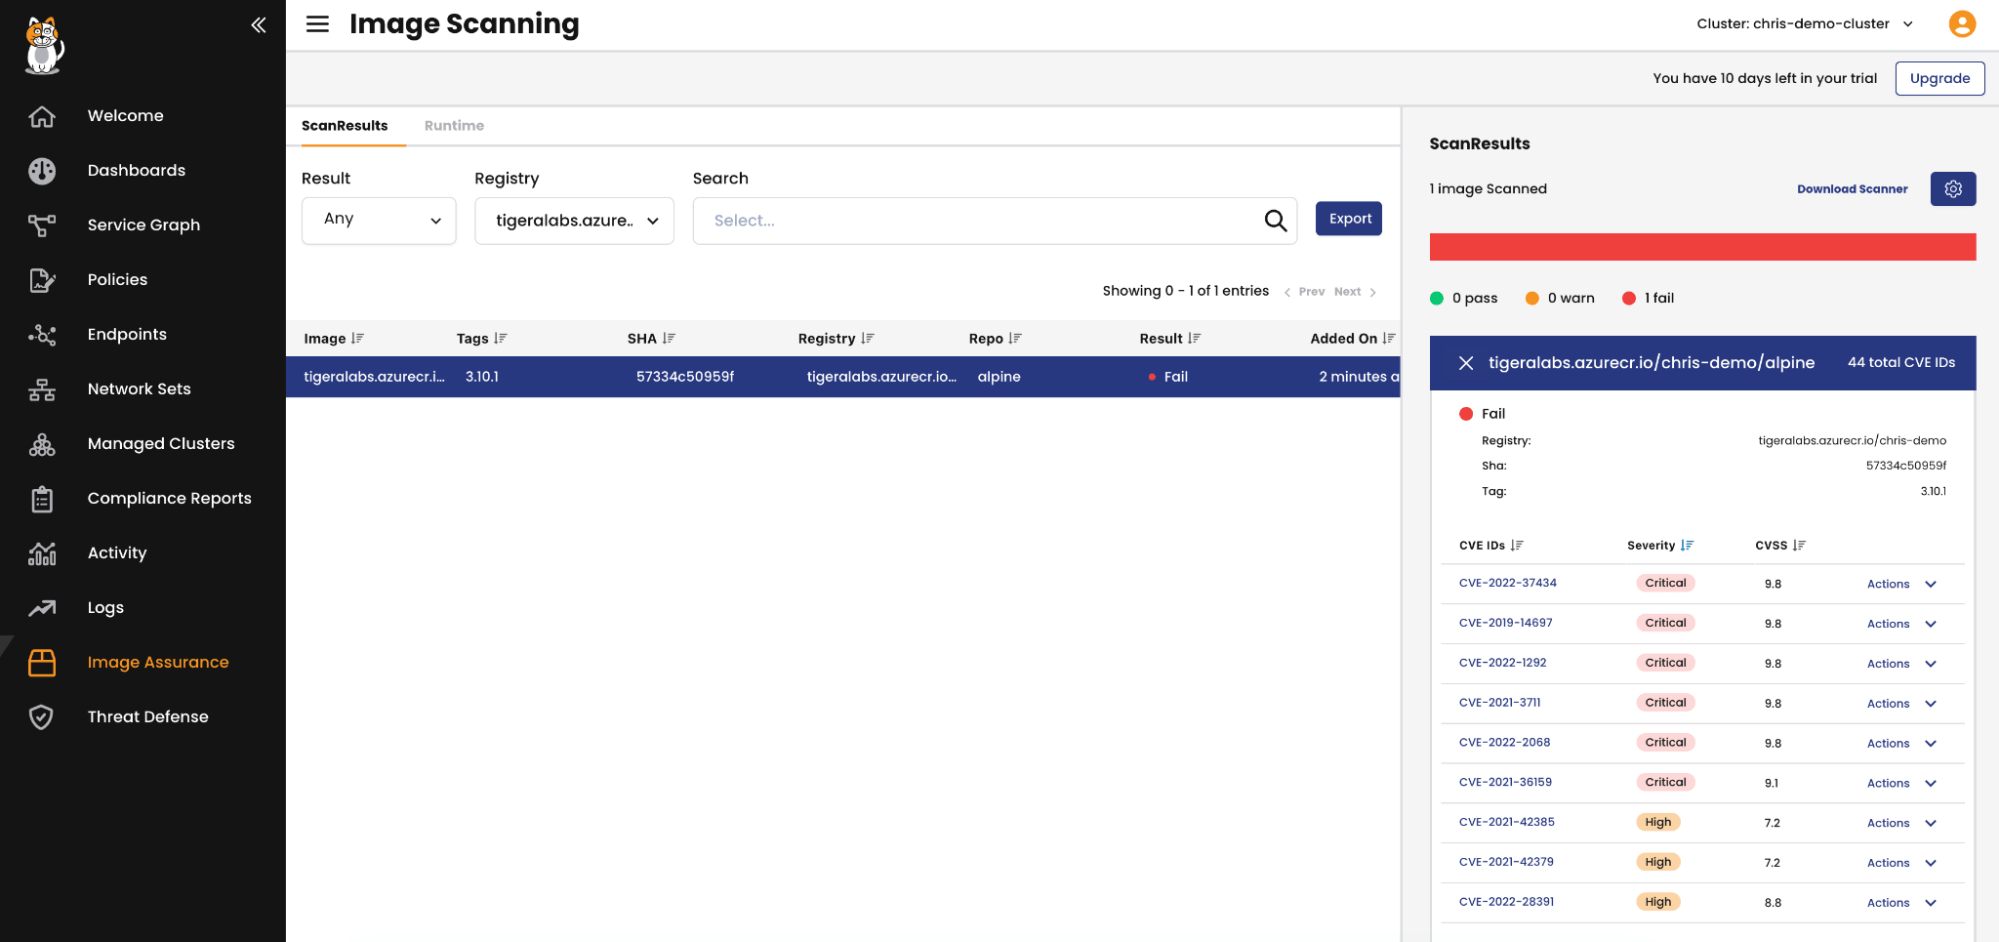Click the Dashboards gauge icon
Viewport: 1999px width, 942px height.
click(x=42, y=171)
